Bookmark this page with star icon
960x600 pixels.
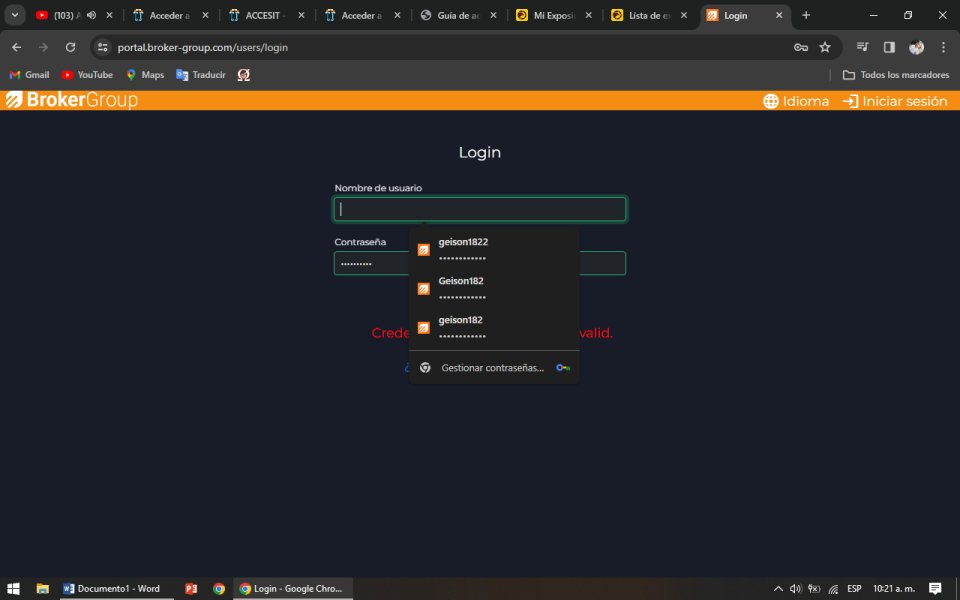tap(825, 47)
